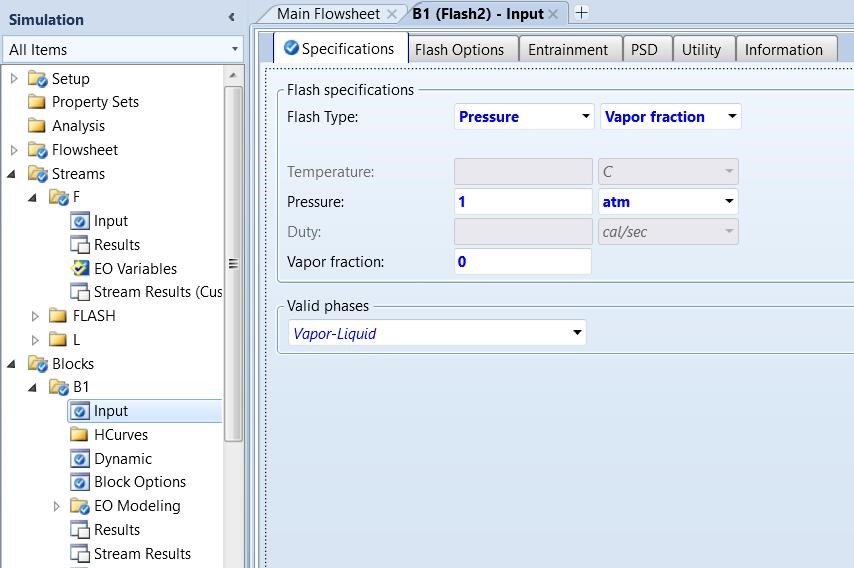Click the HCurves folder icon
This screenshot has height=568, width=854.
[x=80, y=435]
